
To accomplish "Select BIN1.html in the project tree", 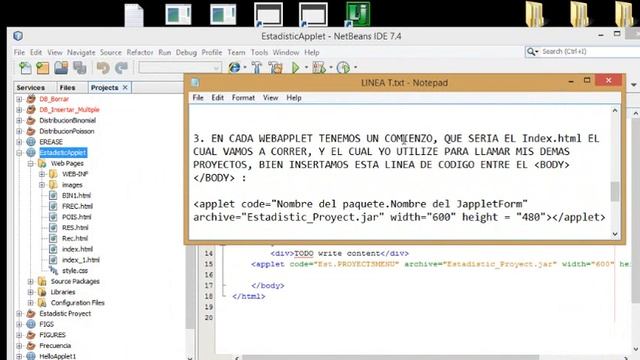I will coord(76,196).
